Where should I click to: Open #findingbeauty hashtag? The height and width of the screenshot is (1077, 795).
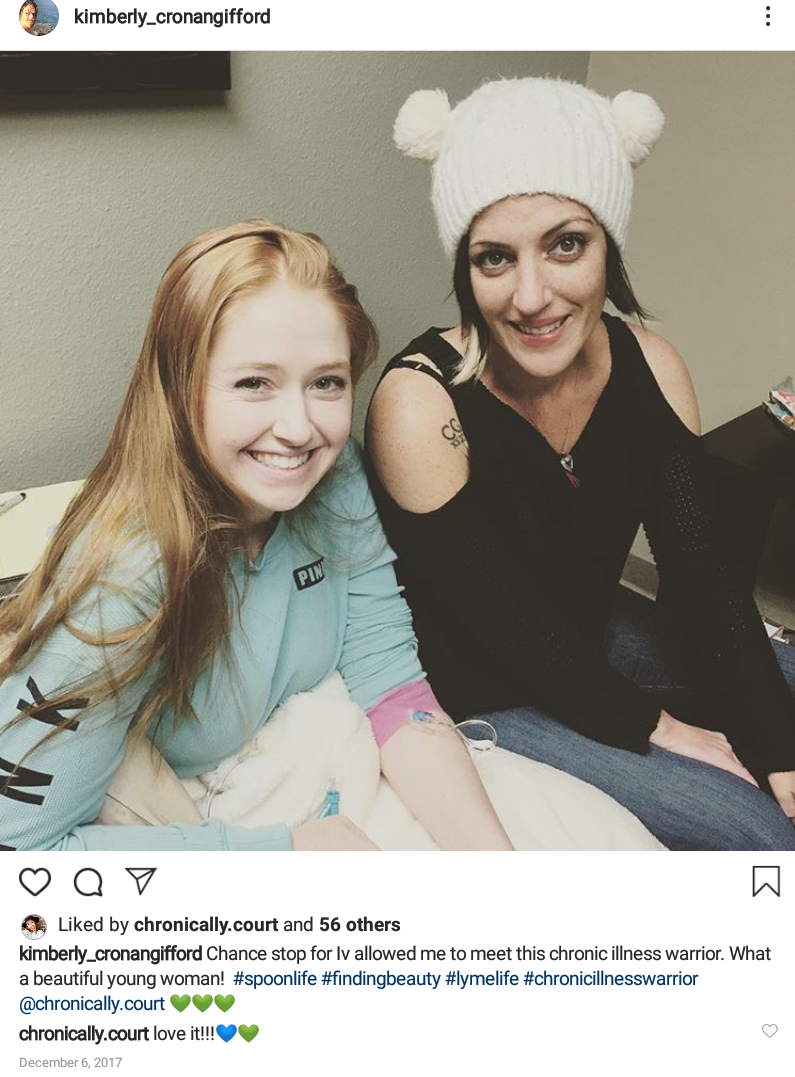coord(381,979)
